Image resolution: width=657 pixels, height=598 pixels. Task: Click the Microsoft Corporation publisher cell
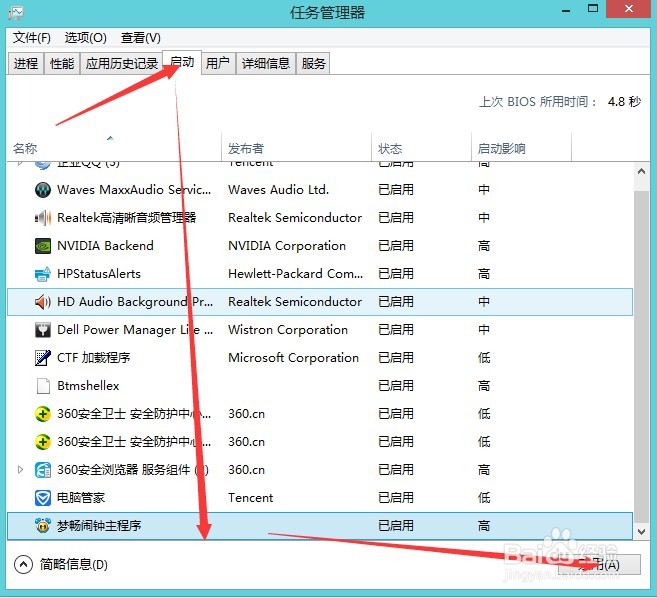pyautogui.click(x=293, y=358)
